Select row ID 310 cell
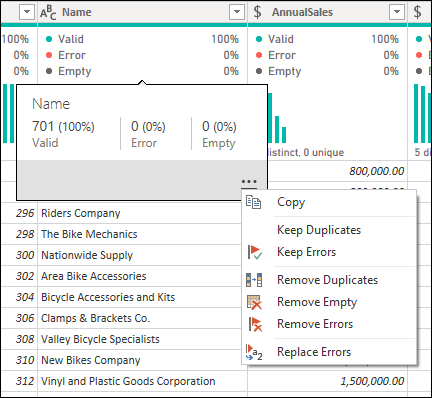 coord(19,360)
